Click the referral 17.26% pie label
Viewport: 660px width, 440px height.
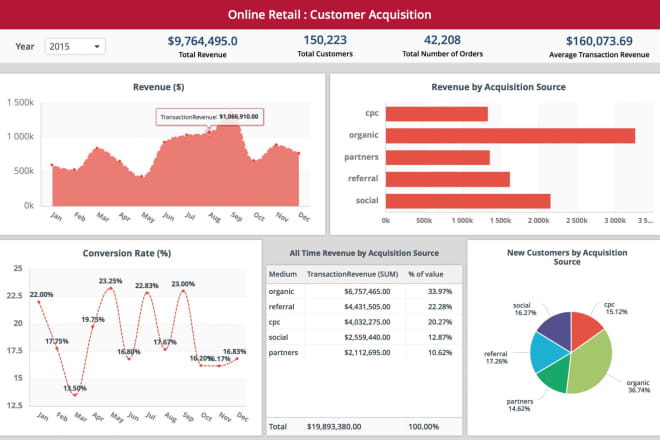496,357
